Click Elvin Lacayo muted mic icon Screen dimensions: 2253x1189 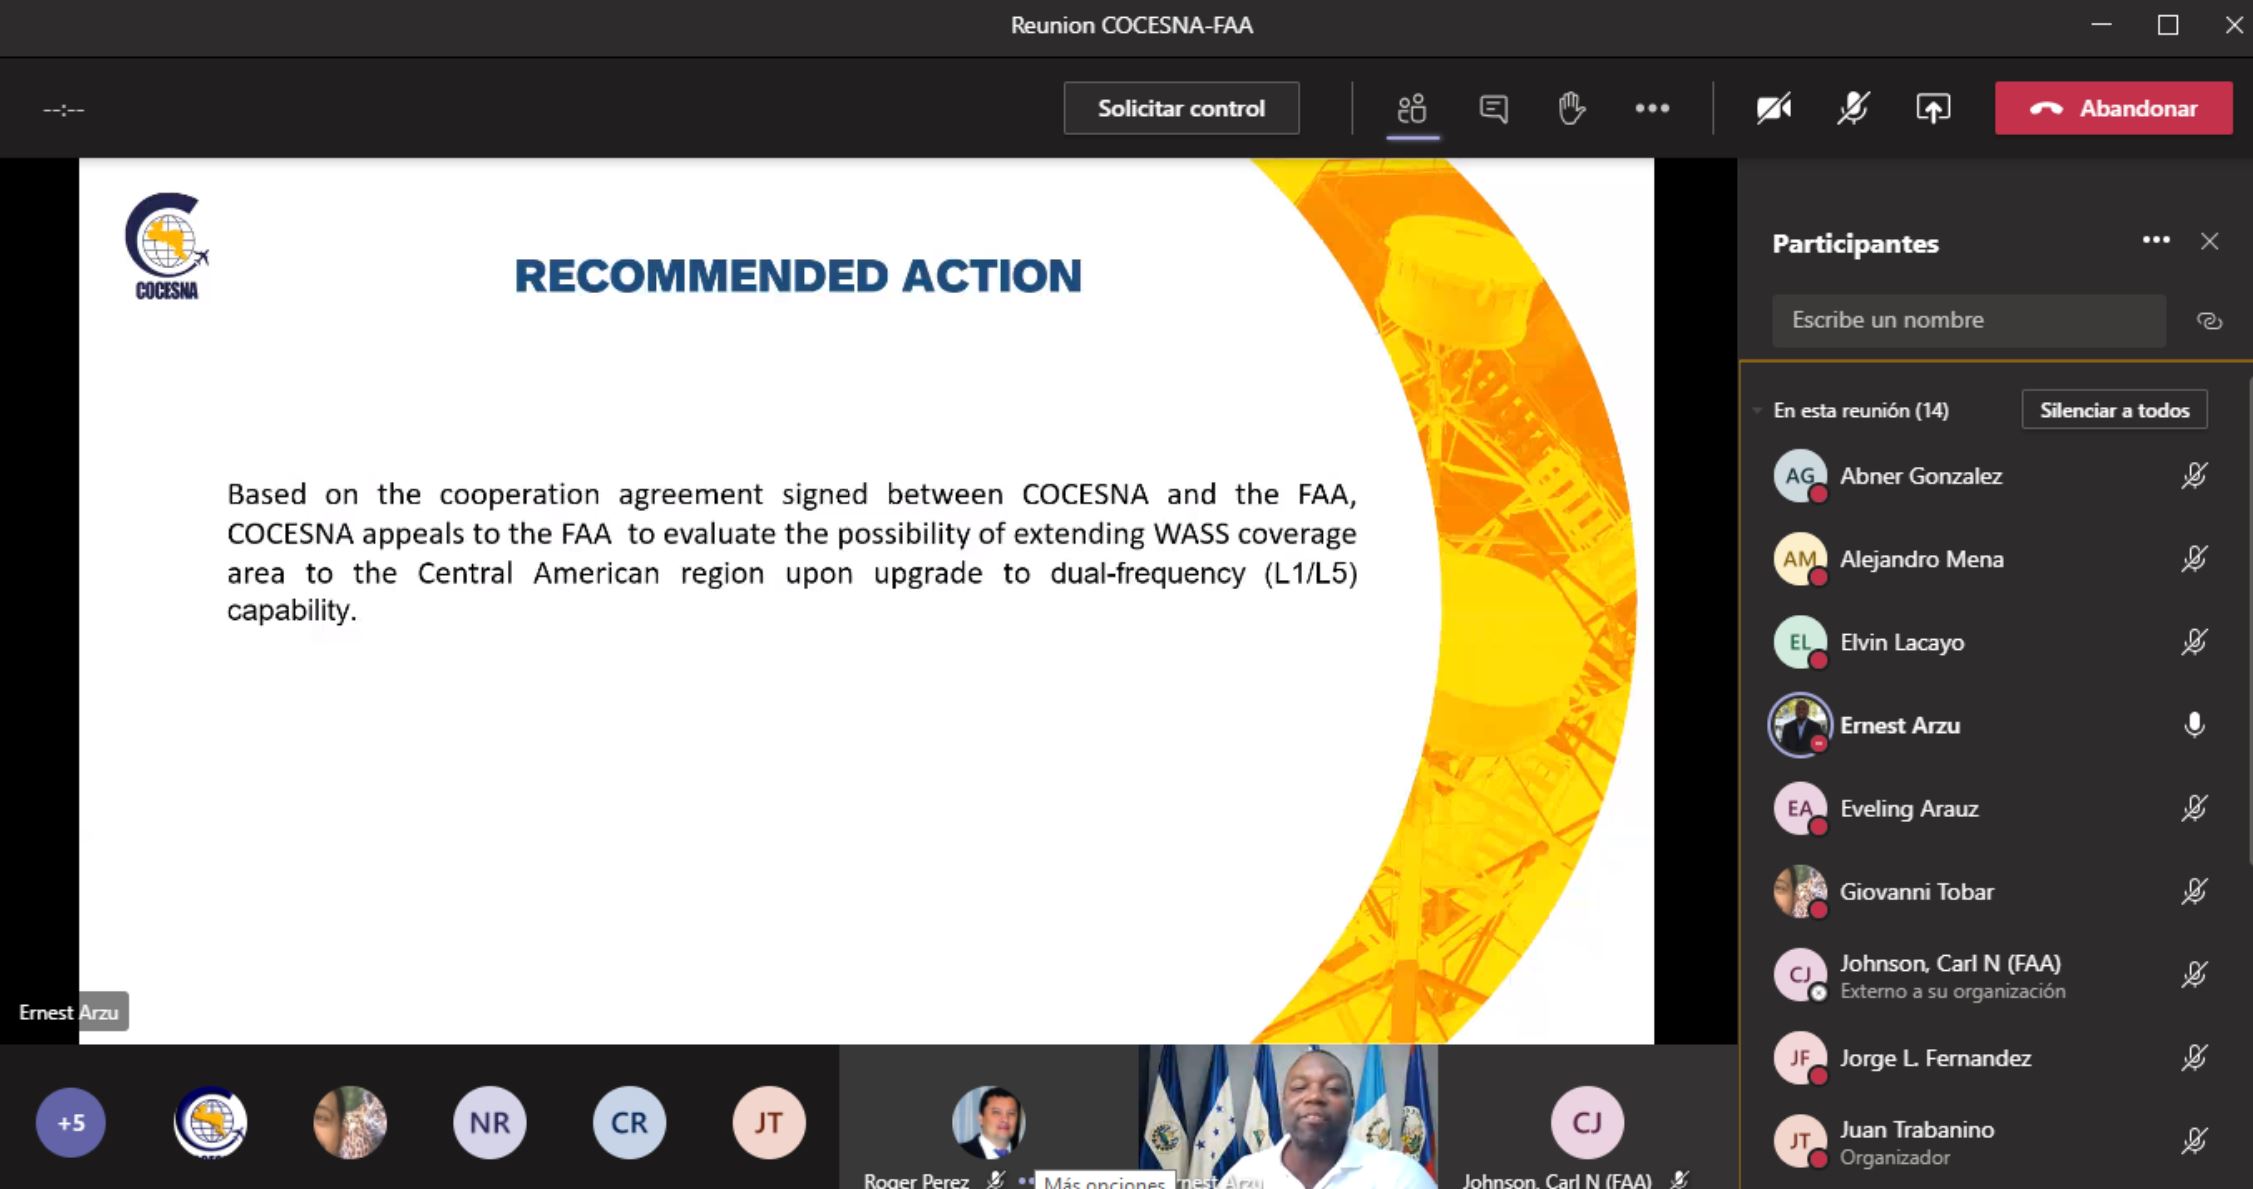click(2194, 642)
